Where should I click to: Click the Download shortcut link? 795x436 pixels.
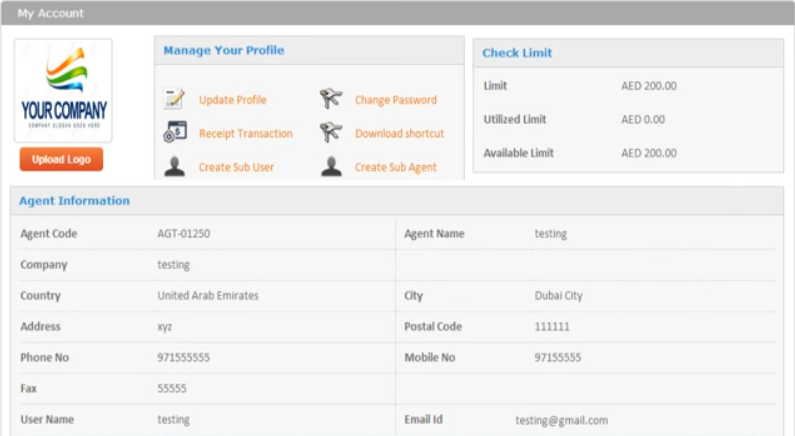(399, 133)
